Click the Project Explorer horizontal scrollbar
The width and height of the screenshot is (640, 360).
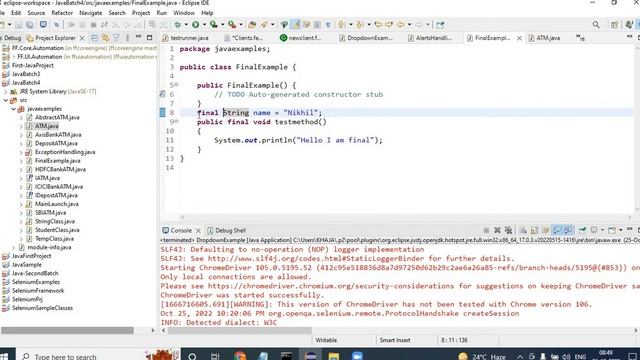click(x=67, y=330)
